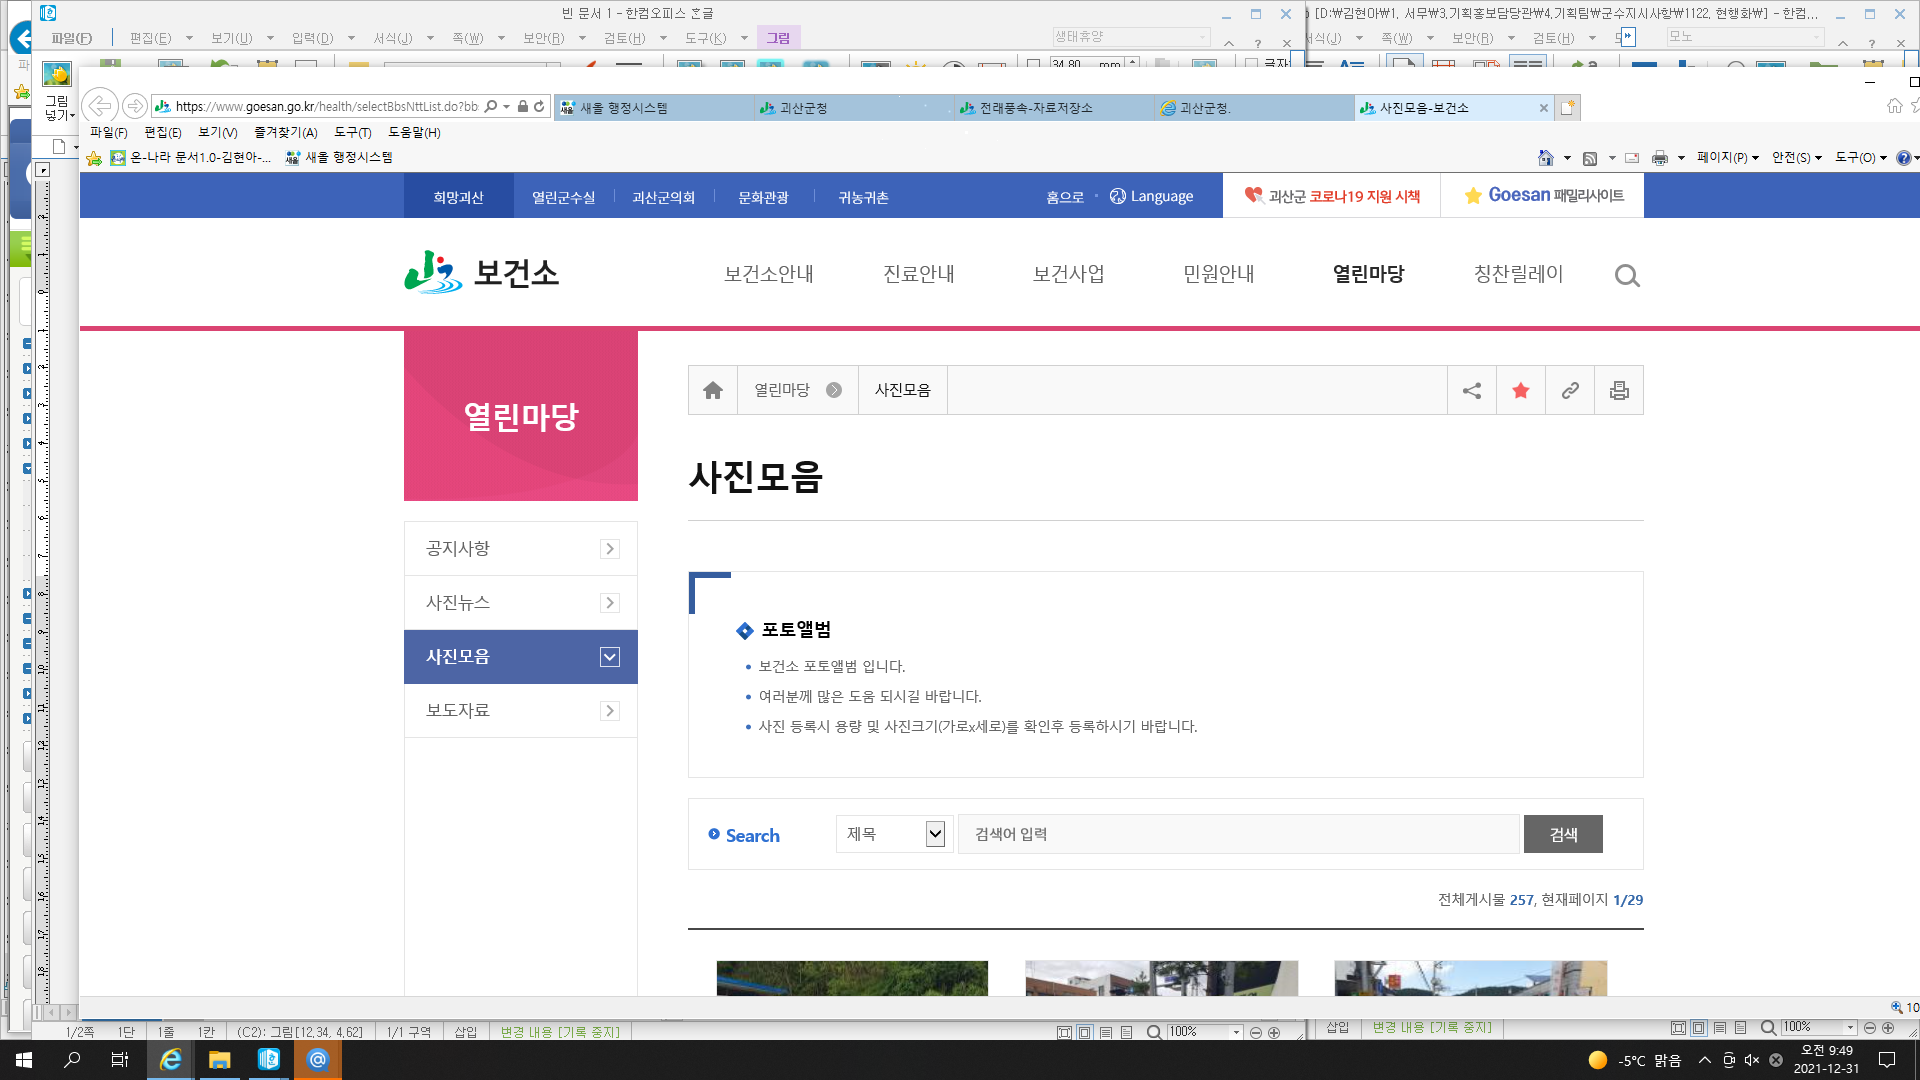The height and width of the screenshot is (1080, 1920).
Task: Open Internet Explorer from taskbar
Action: (171, 1060)
